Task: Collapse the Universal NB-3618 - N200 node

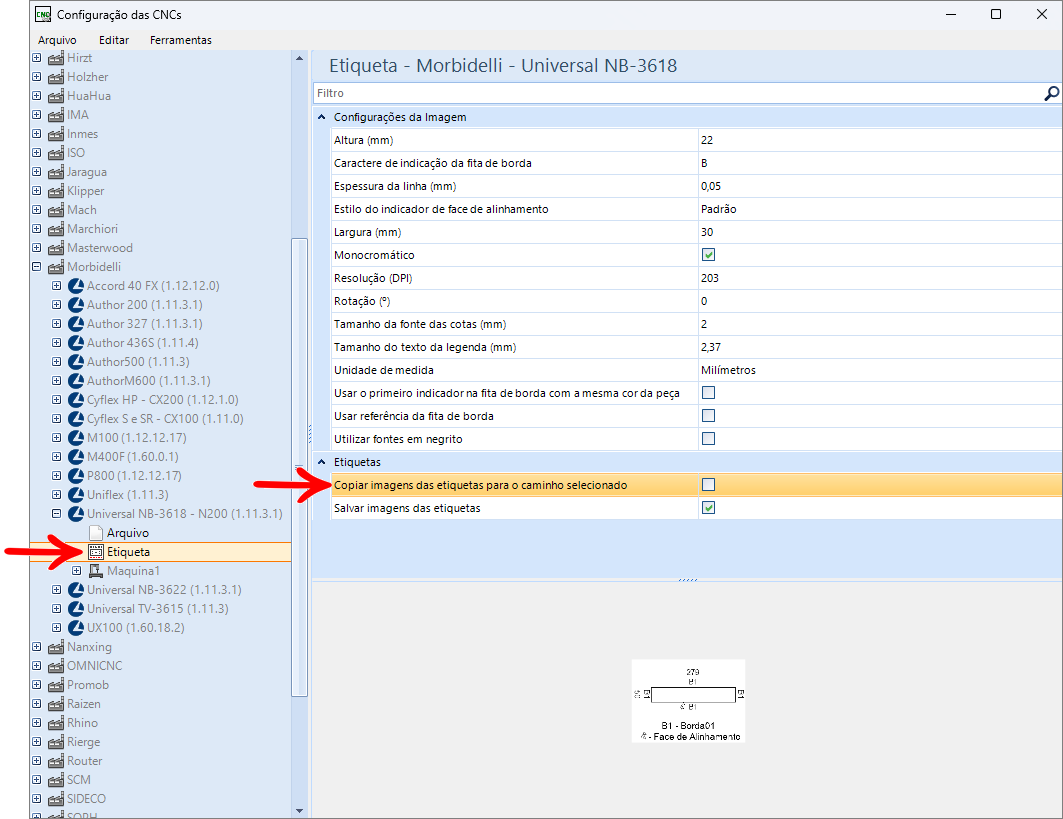Action: (57, 514)
